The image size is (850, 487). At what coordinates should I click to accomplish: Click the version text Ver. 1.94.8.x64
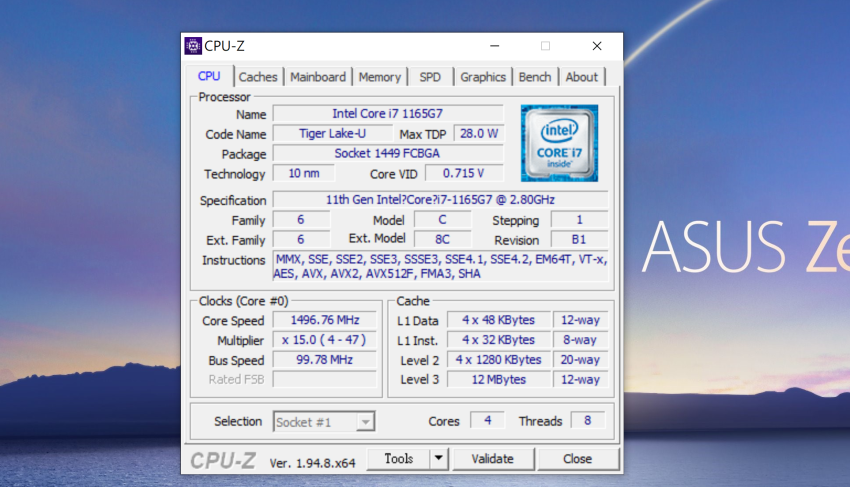[312, 463]
